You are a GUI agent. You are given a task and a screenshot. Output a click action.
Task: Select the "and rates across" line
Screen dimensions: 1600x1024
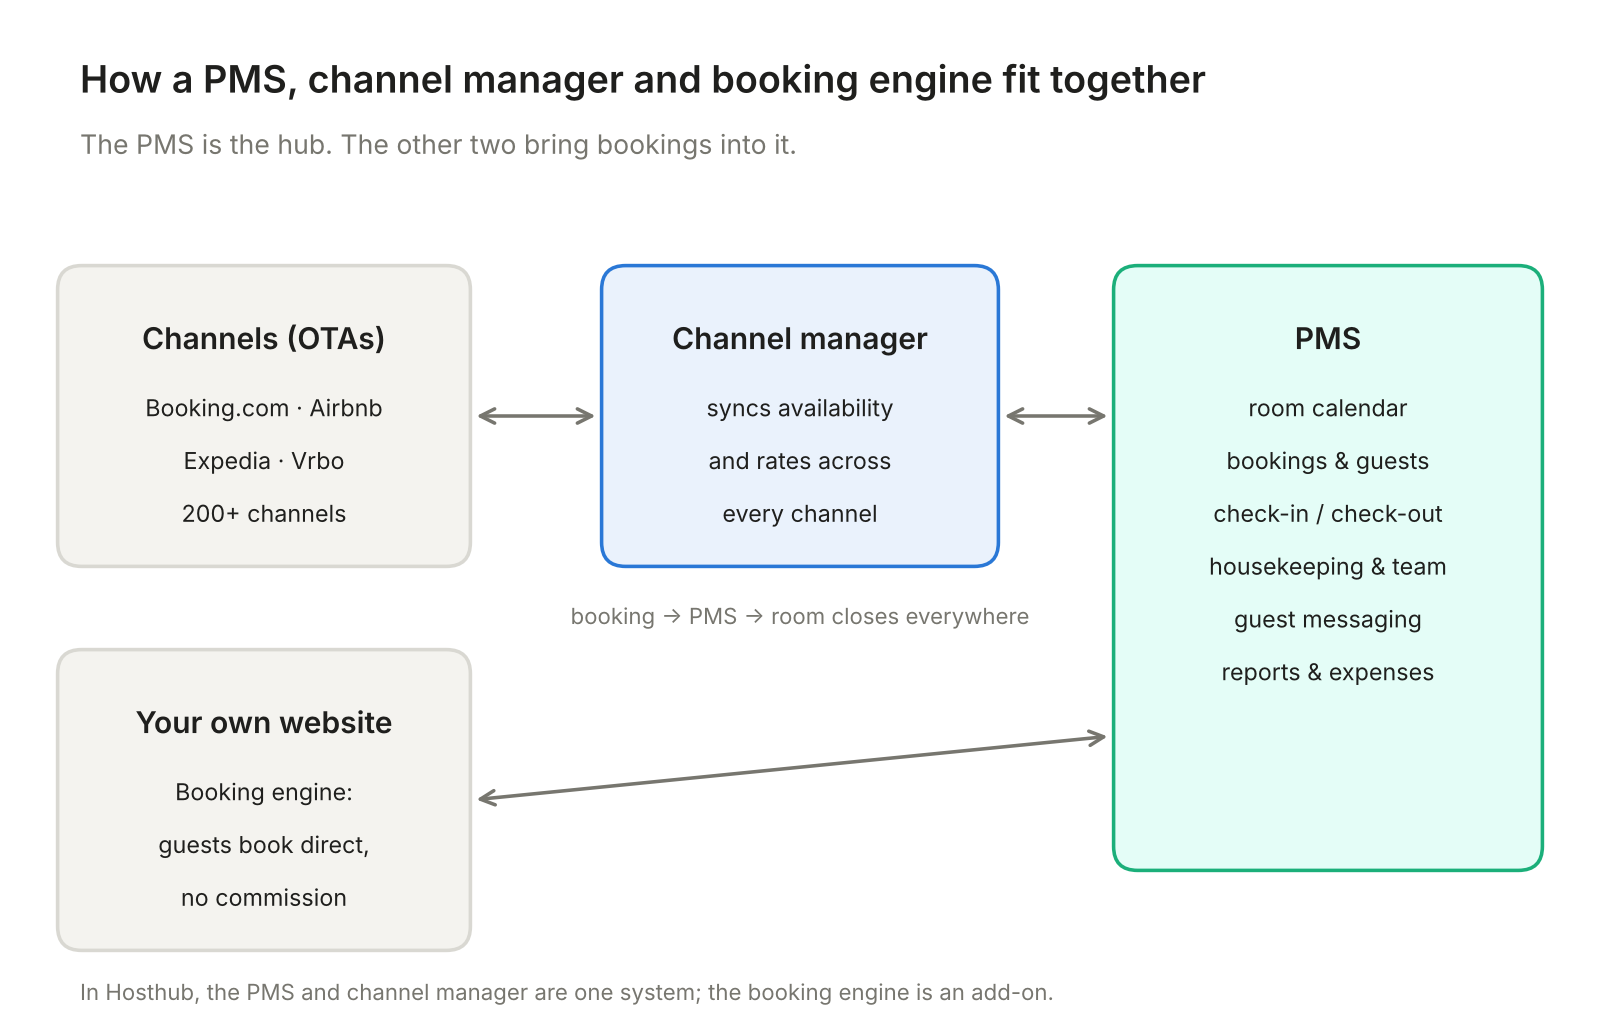coord(800,461)
